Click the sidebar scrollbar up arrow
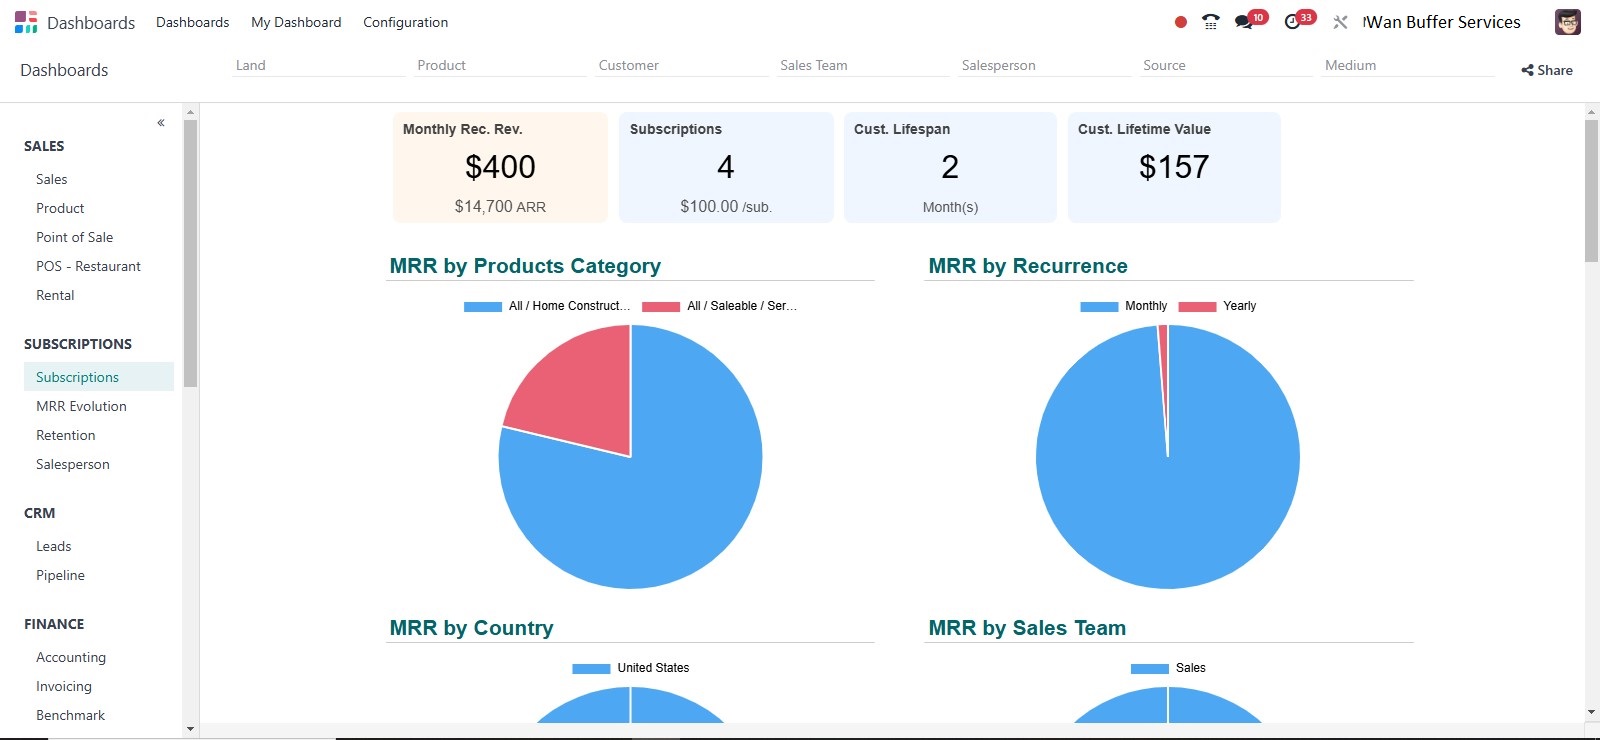 click(x=190, y=110)
